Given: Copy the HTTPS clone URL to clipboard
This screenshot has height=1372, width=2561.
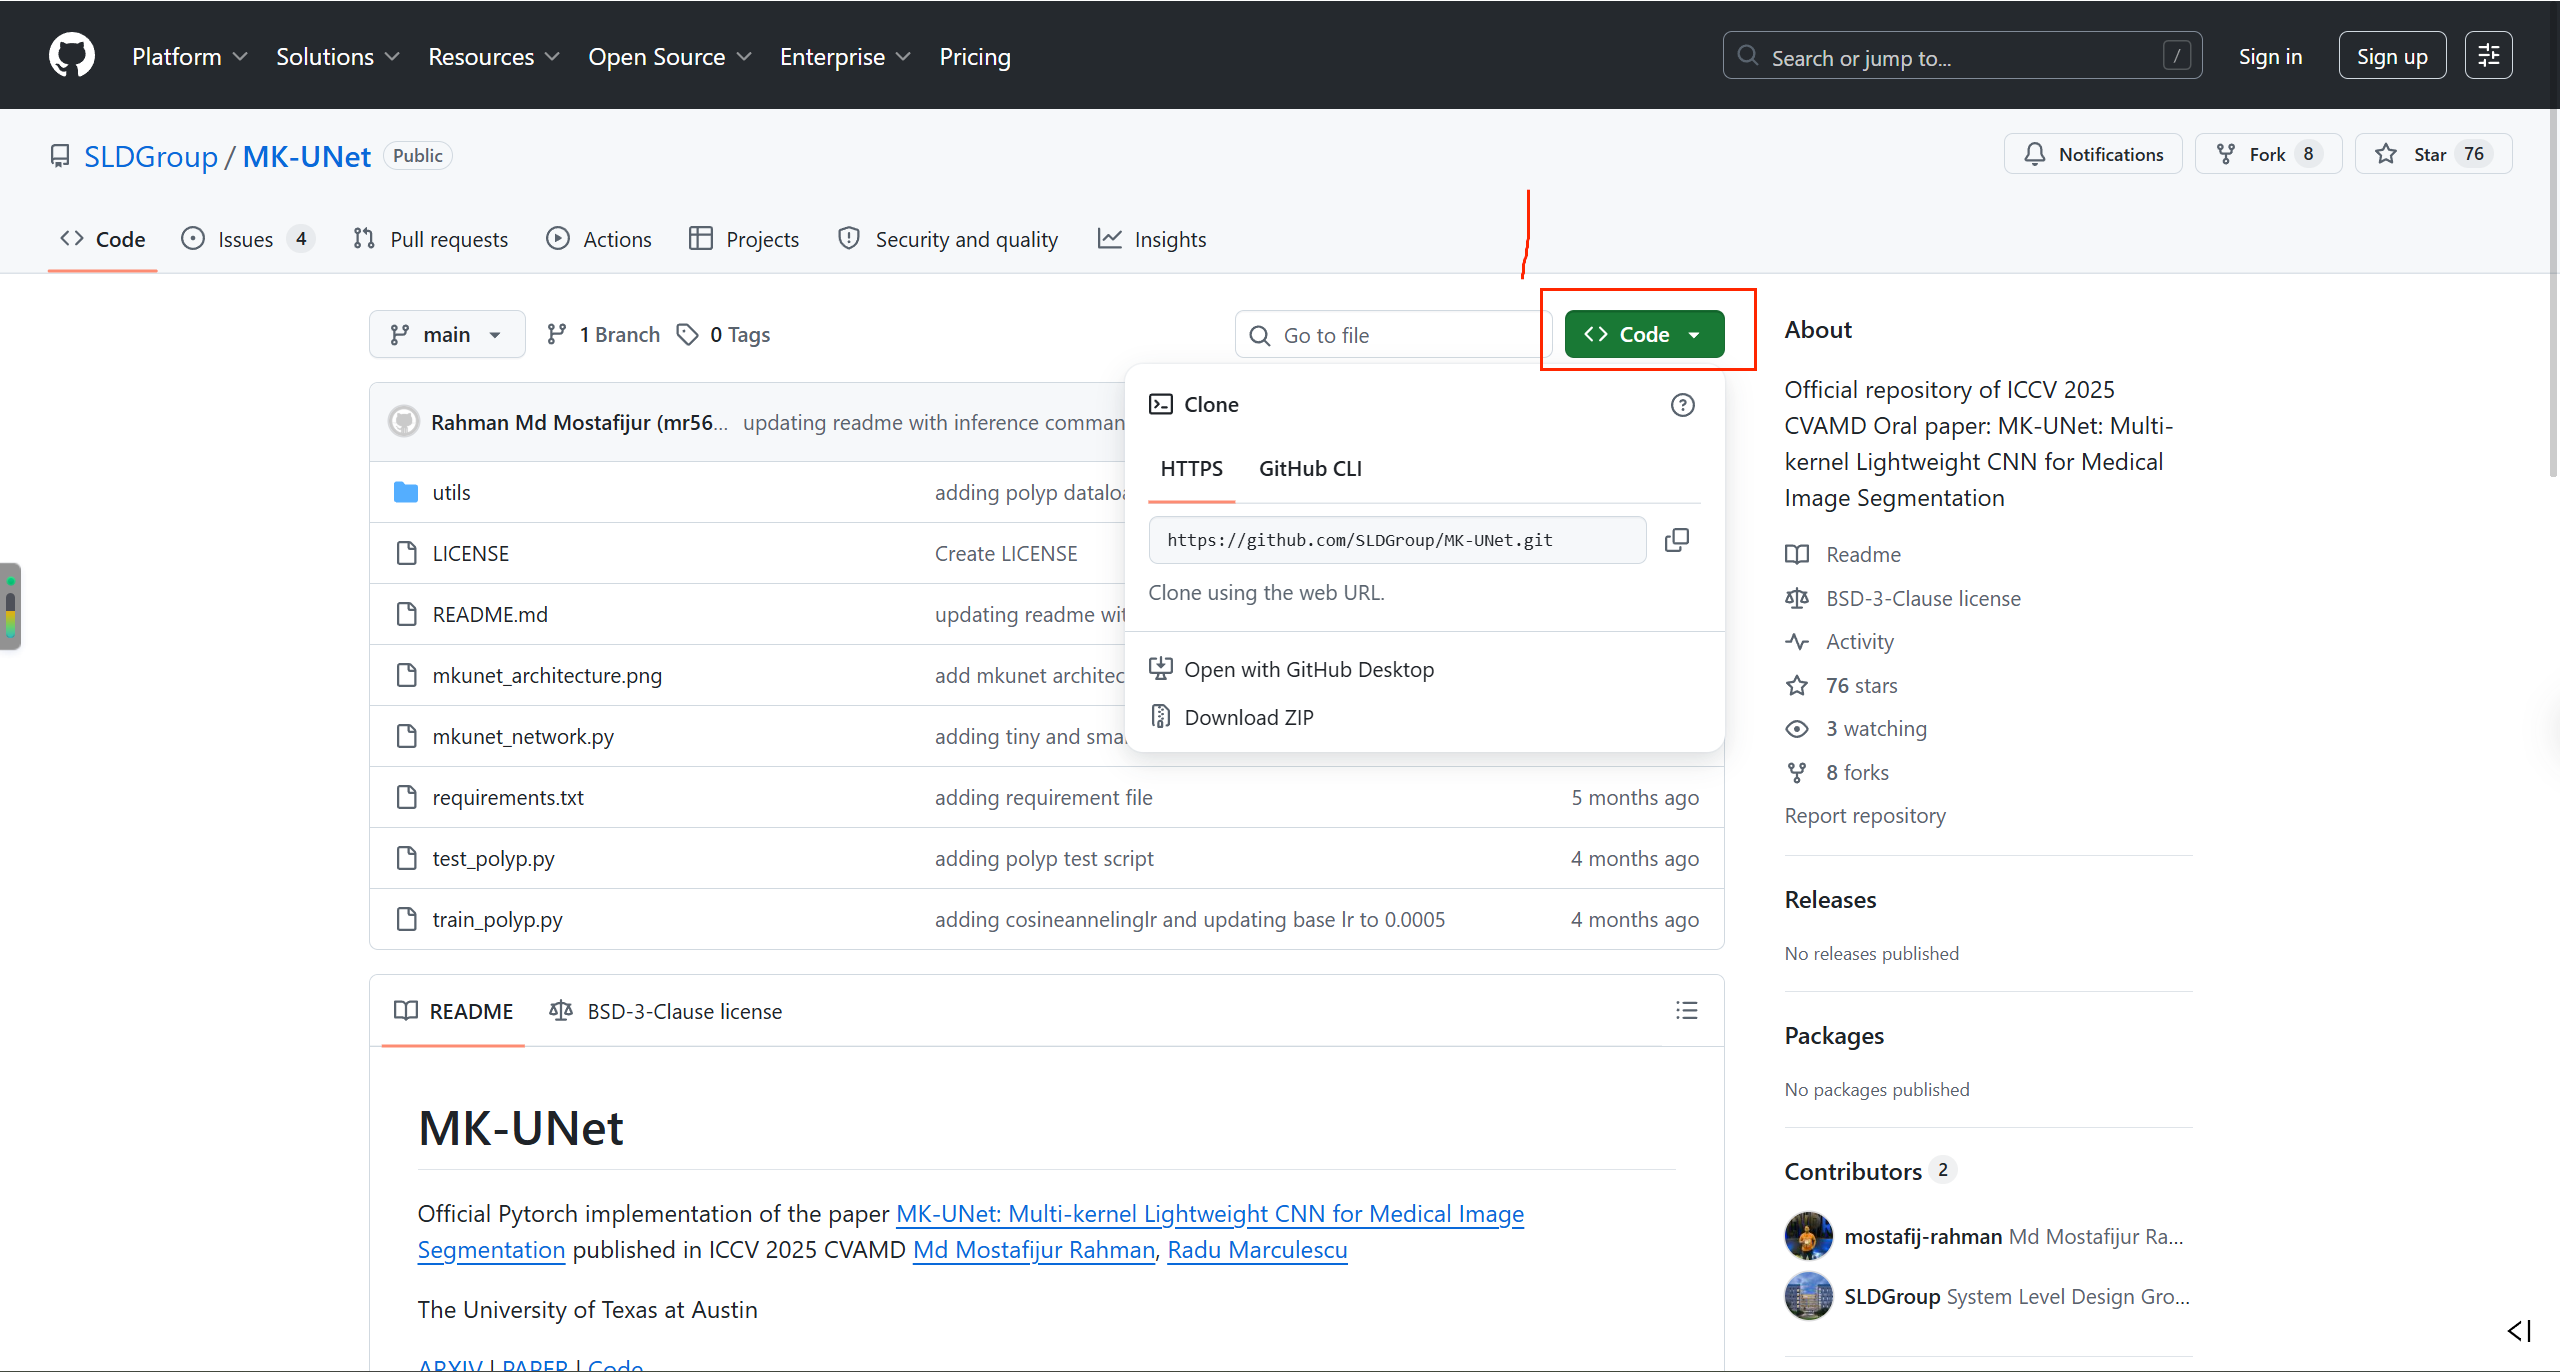Looking at the screenshot, I should click(x=1677, y=540).
